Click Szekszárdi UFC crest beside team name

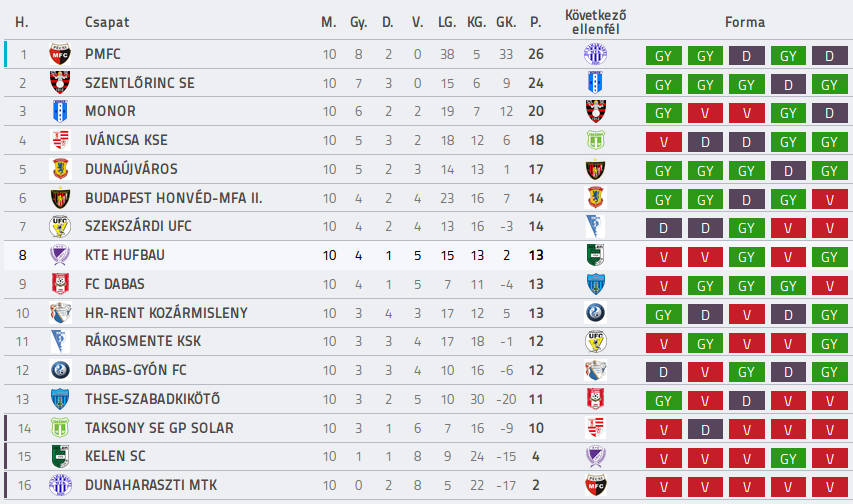coord(60,226)
